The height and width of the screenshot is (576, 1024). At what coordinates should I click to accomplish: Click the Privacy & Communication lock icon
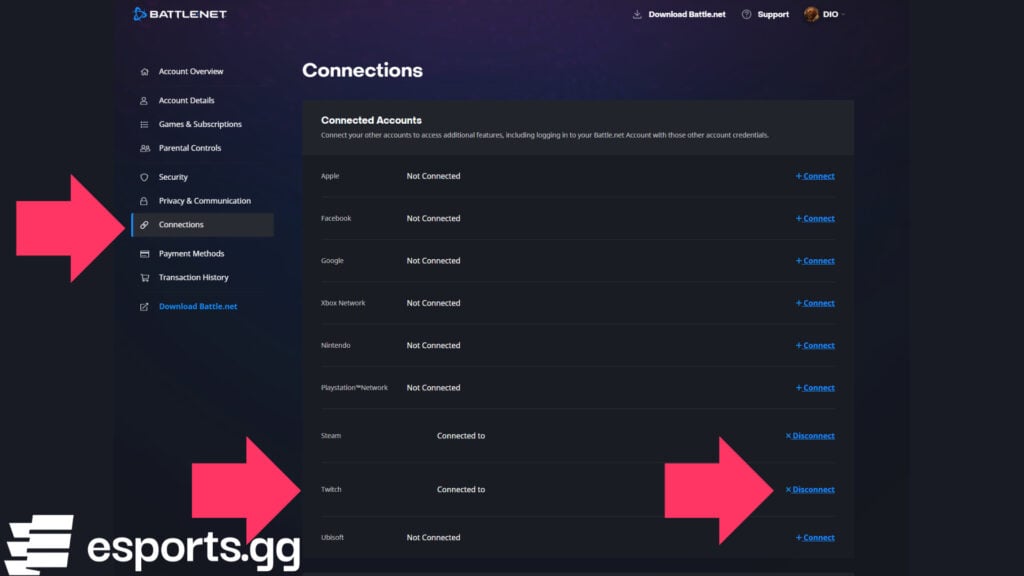click(x=144, y=200)
